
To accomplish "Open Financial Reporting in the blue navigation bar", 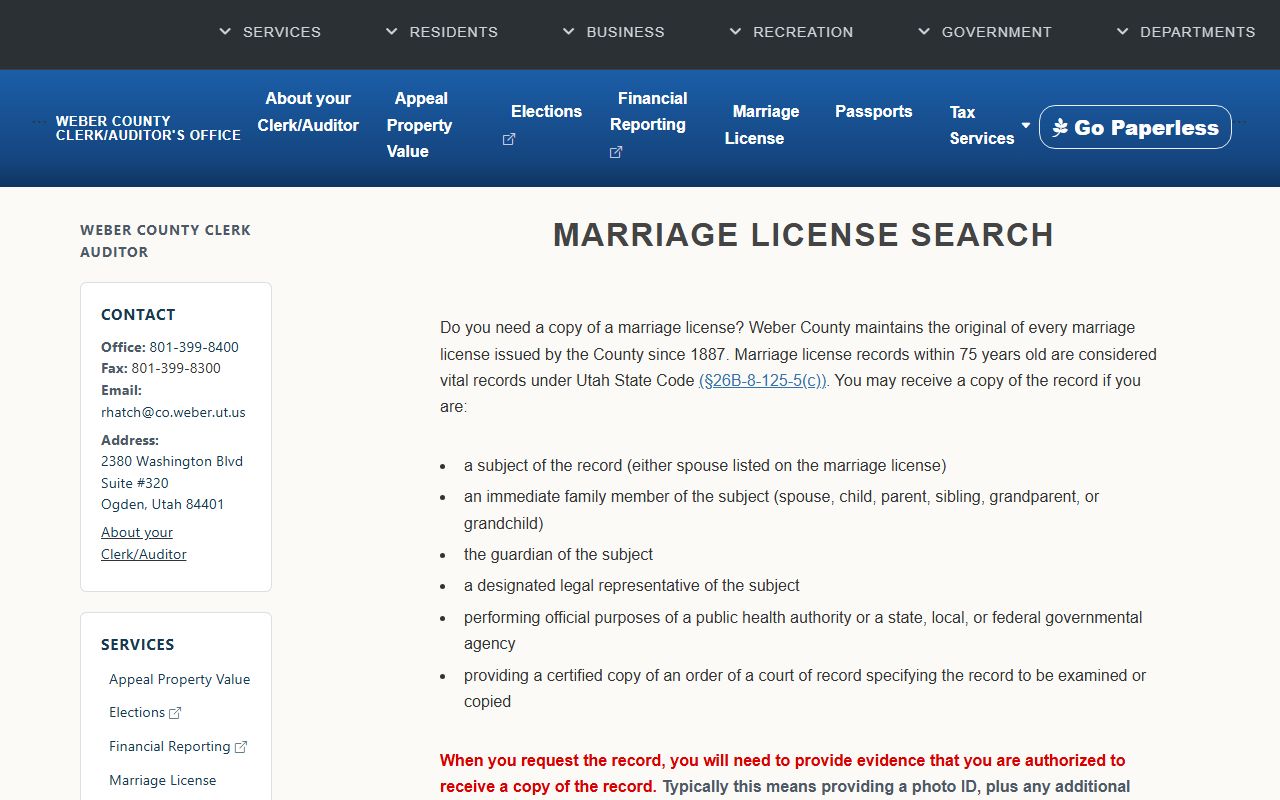I will click(649, 112).
